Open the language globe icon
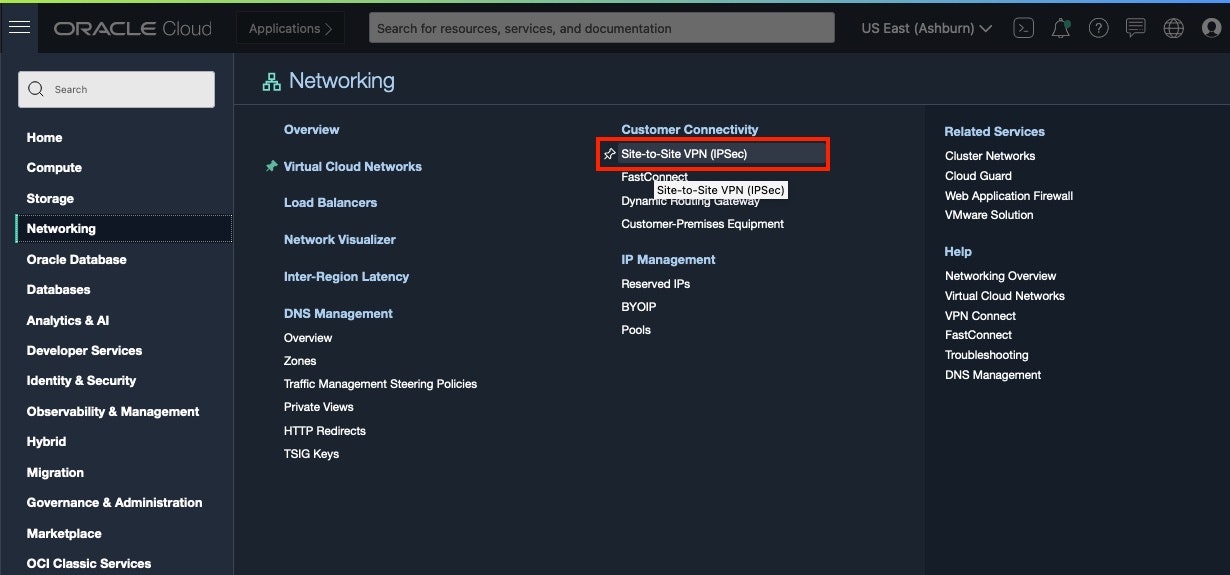The image size is (1230, 575). [x=1174, y=28]
